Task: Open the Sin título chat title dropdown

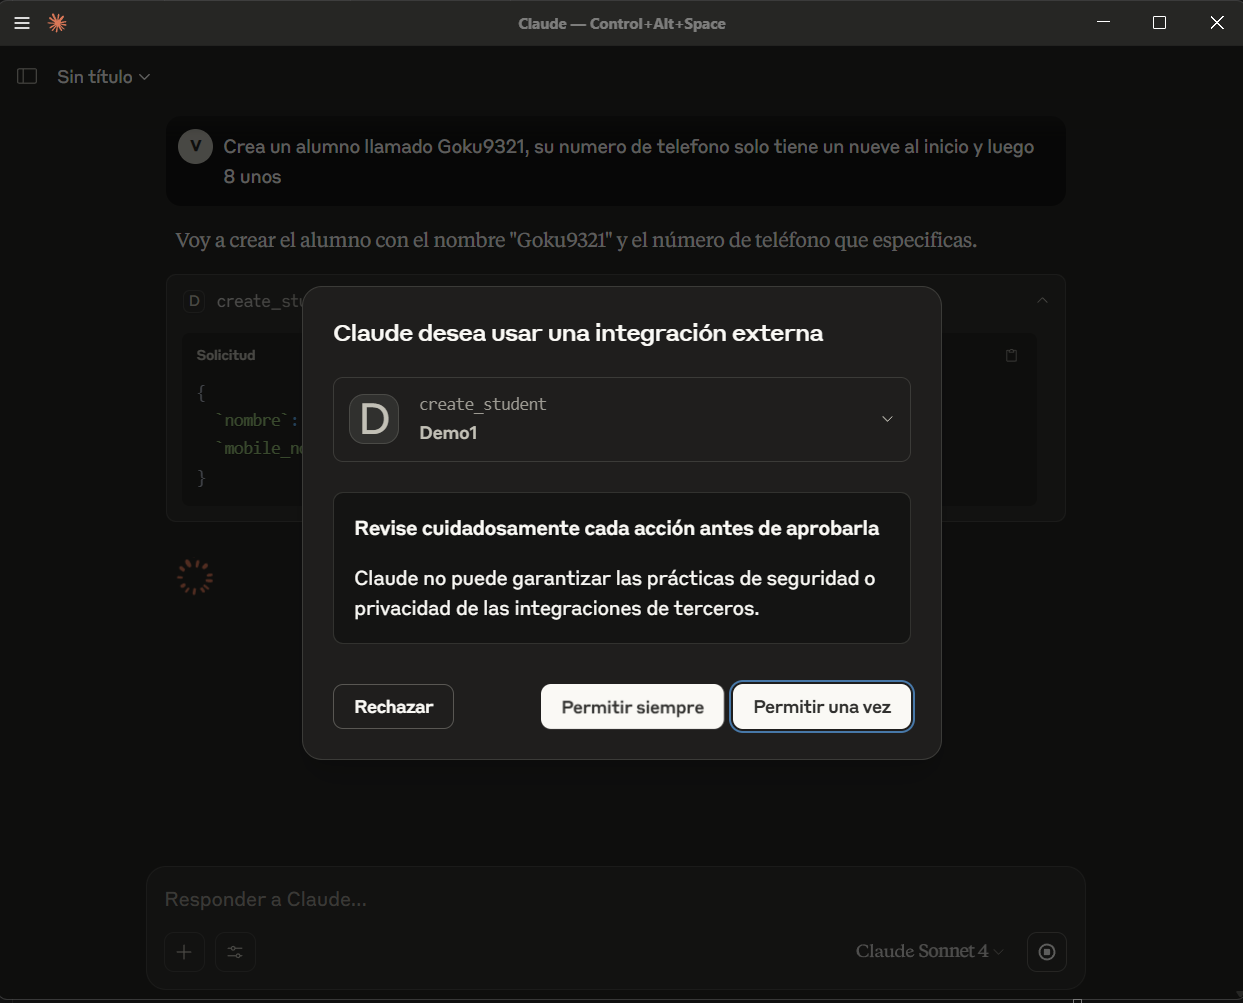Action: 103,77
